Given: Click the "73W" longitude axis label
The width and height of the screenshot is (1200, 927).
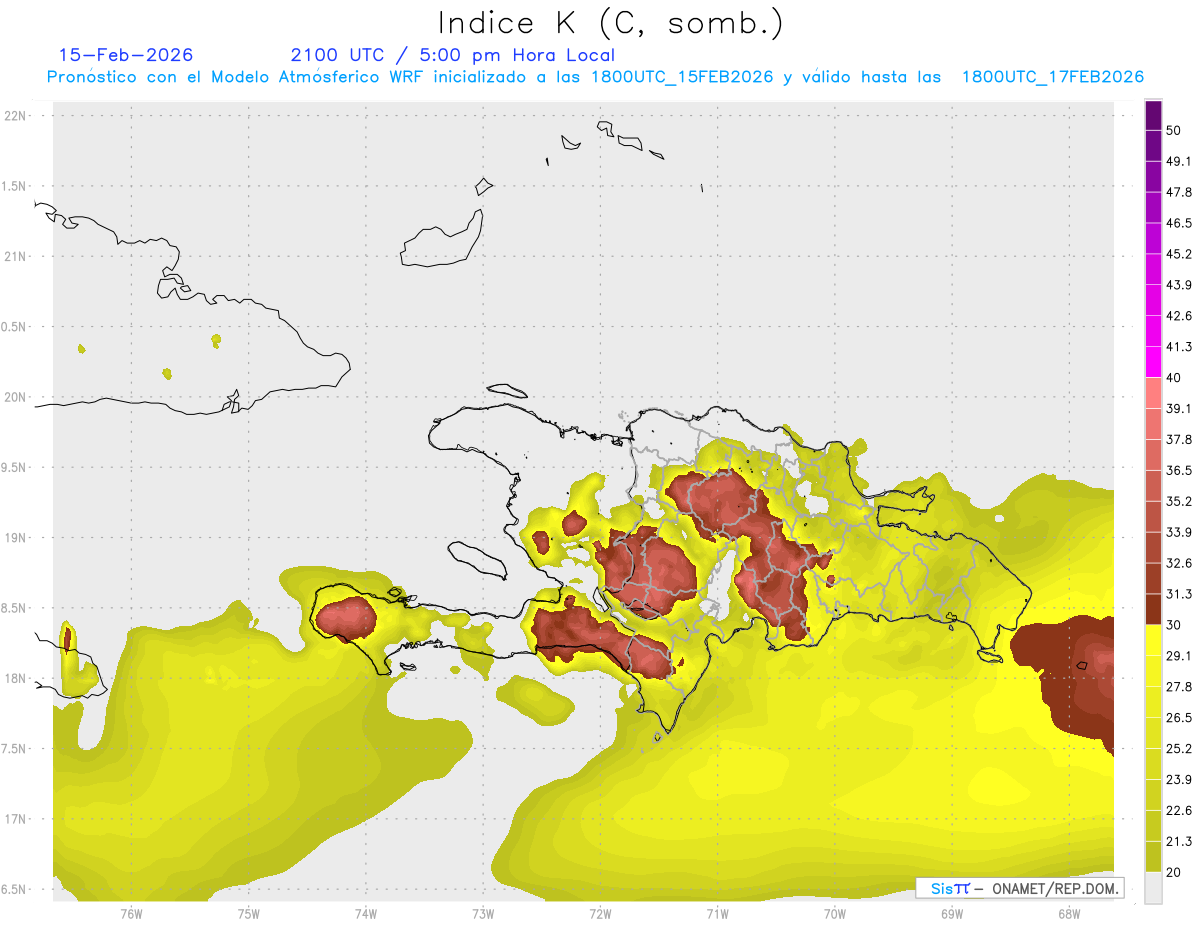Looking at the screenshot, I should 483,914.
